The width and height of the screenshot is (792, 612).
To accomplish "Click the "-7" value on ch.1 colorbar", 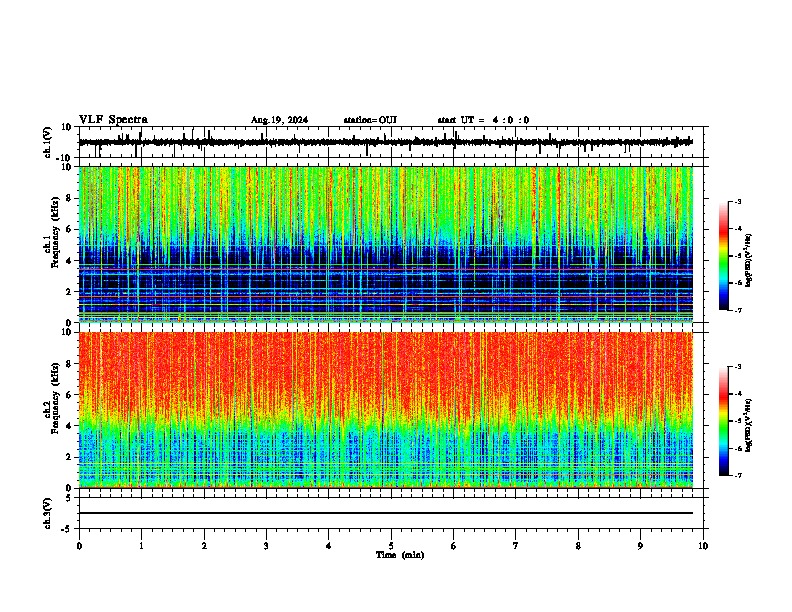I will pyautogui.click(x=737, y=310).
